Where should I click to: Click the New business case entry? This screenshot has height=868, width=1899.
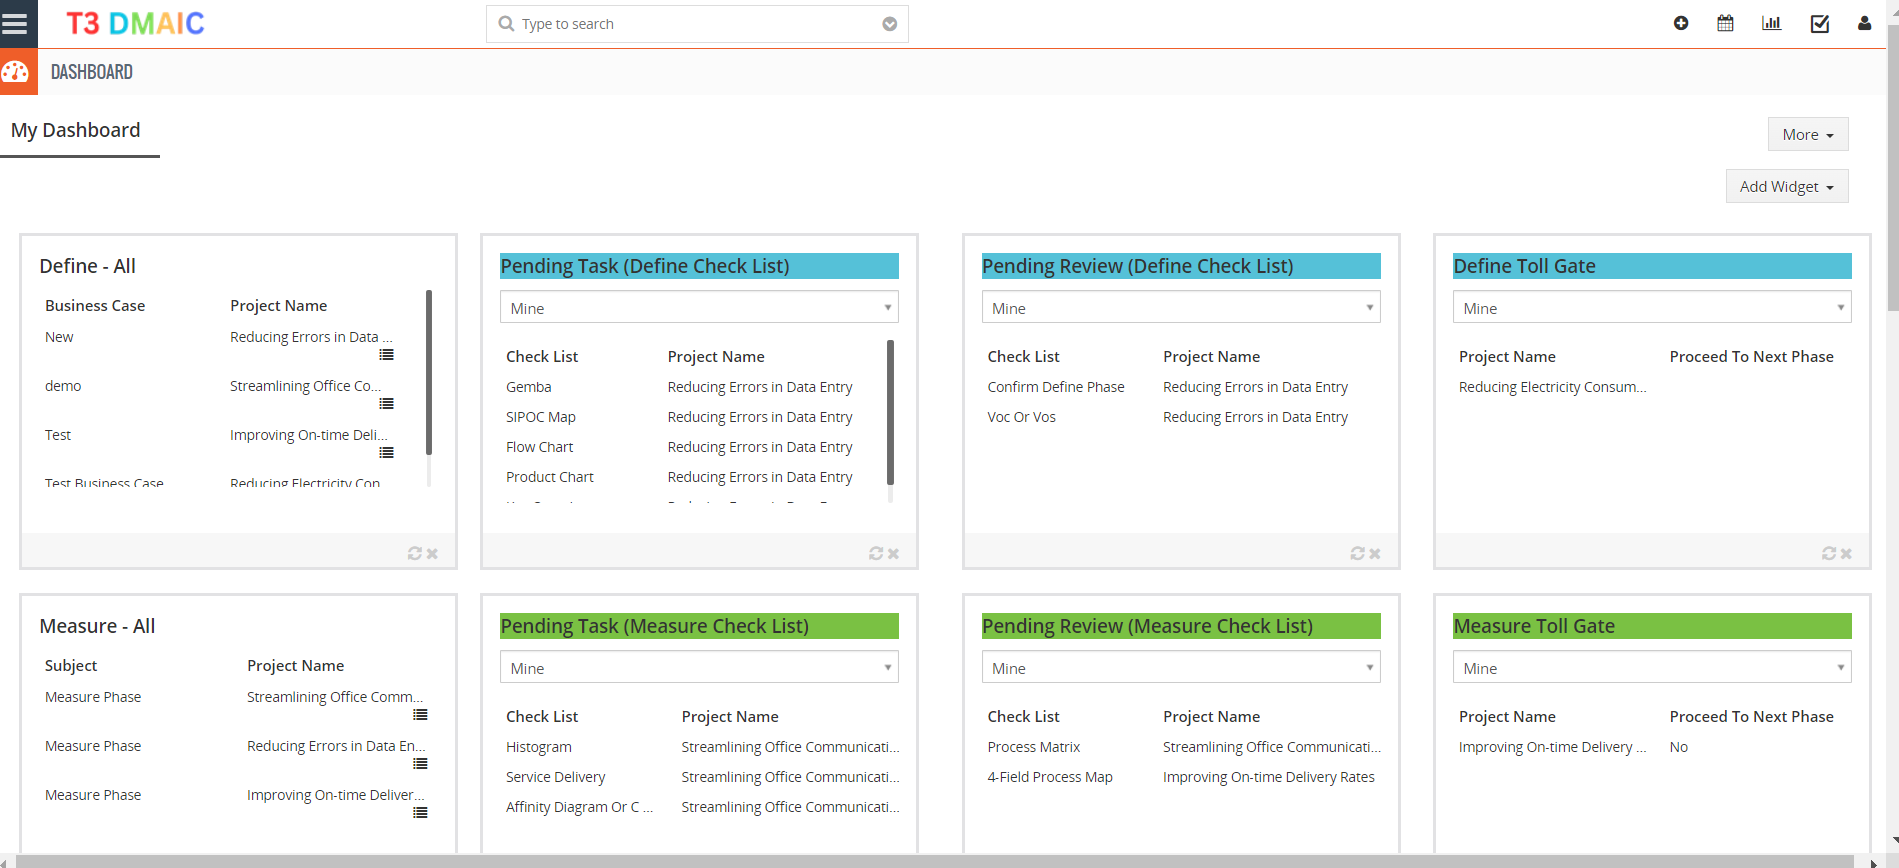[59, 337]
